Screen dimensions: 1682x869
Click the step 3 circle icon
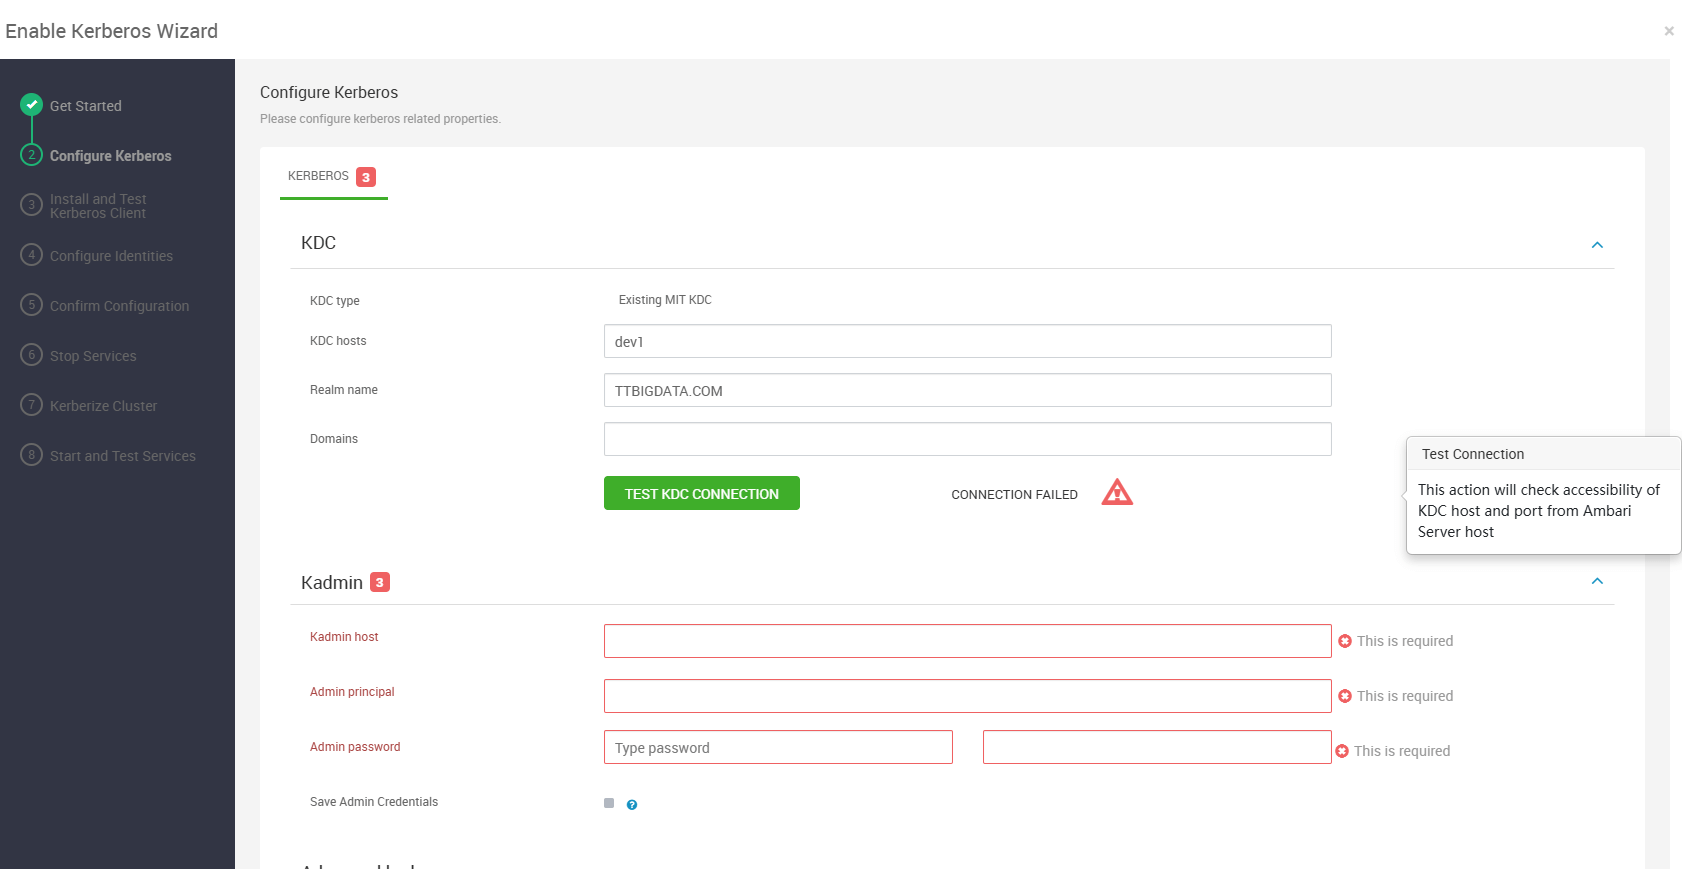[x=32, y=204]
